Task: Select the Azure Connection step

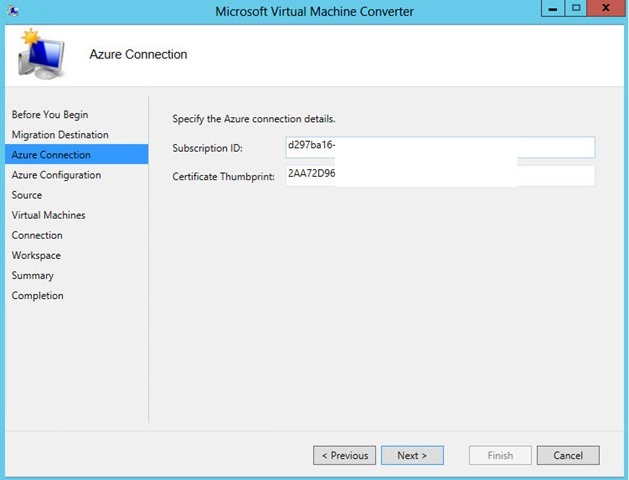Action: (77, 154)
